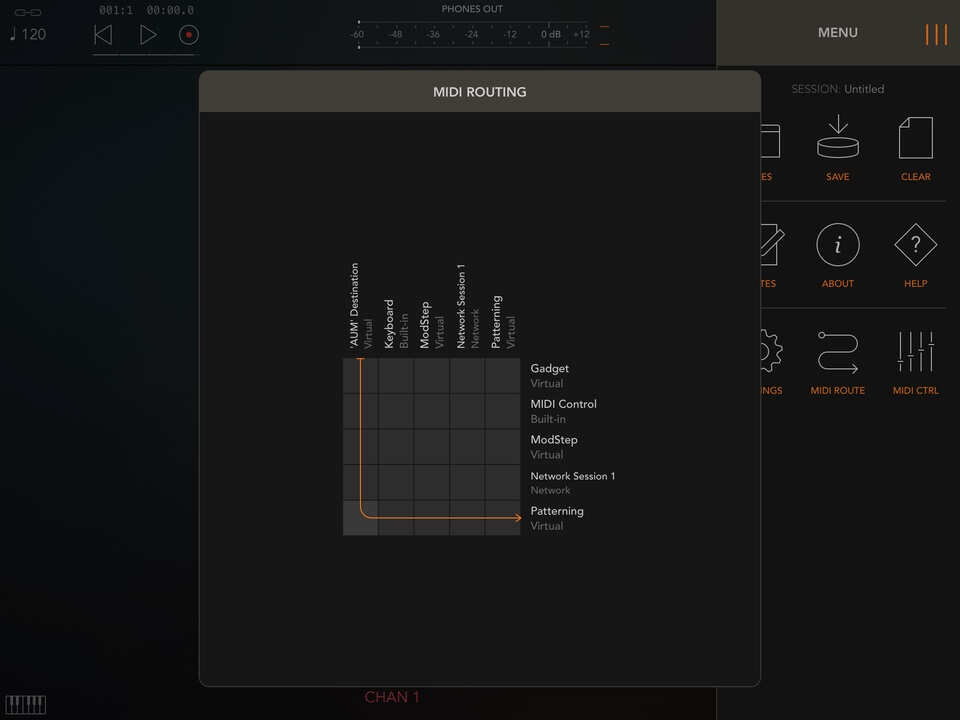Tap the CHAN 1 channel label
The image size is (960, 720).
coord(392,697)
